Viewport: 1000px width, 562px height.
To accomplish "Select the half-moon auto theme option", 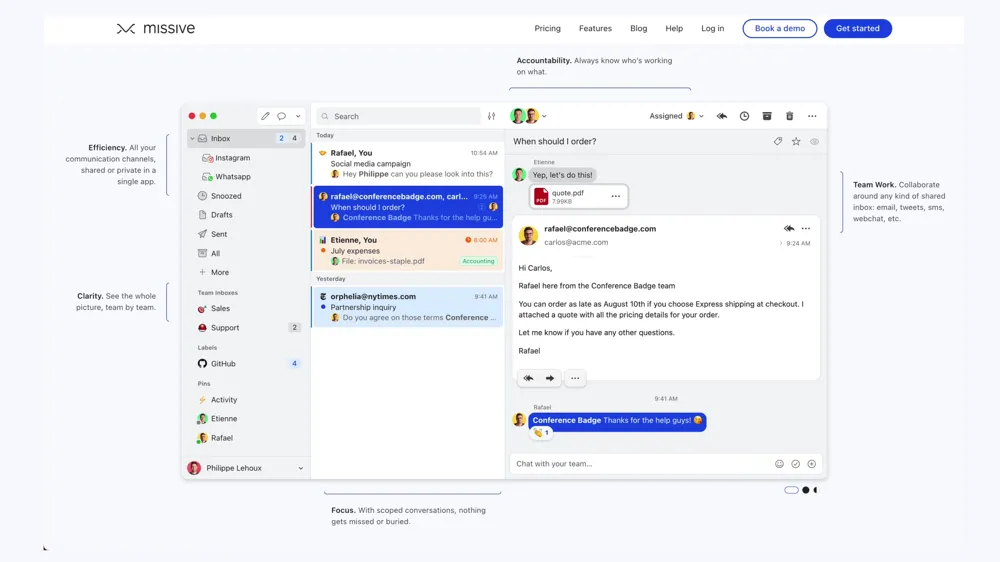I will (816, 490).
